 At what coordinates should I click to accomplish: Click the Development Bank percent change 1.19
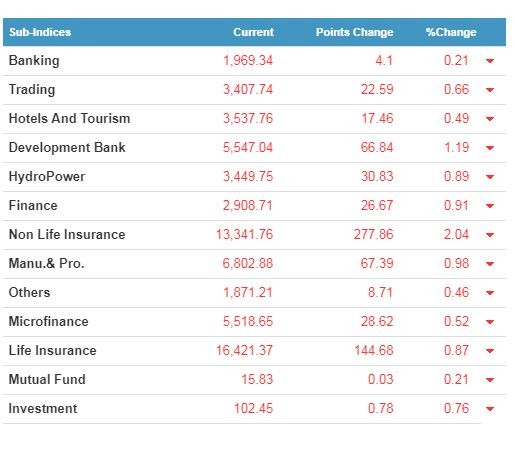457,147
